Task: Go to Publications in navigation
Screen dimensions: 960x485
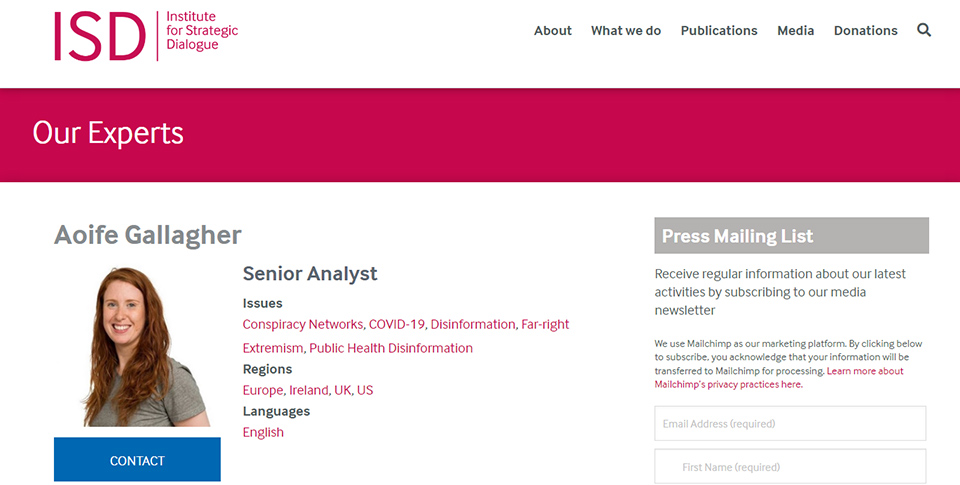Action: coord(719,31)
